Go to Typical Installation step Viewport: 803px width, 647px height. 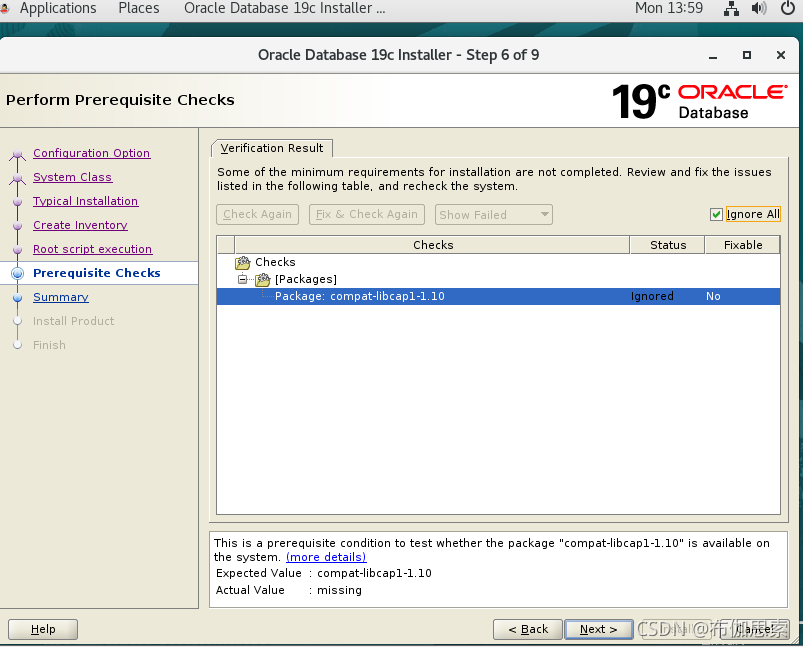tap(86, 201)
